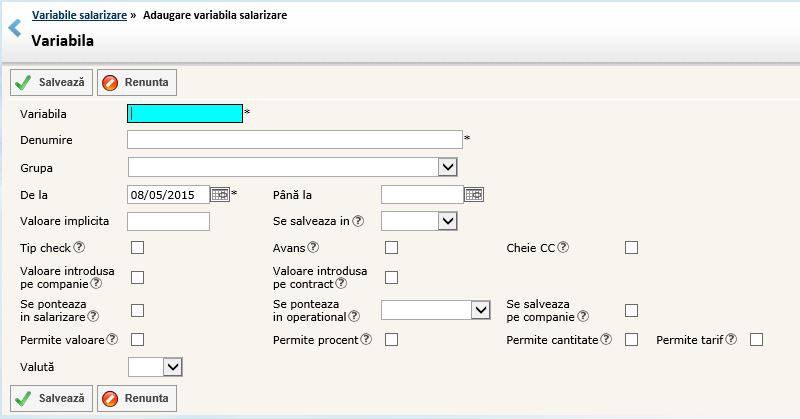Enable the Permite tarif checkbox
Viewport: 800px width, 419px height.
(x=756, y=339)
